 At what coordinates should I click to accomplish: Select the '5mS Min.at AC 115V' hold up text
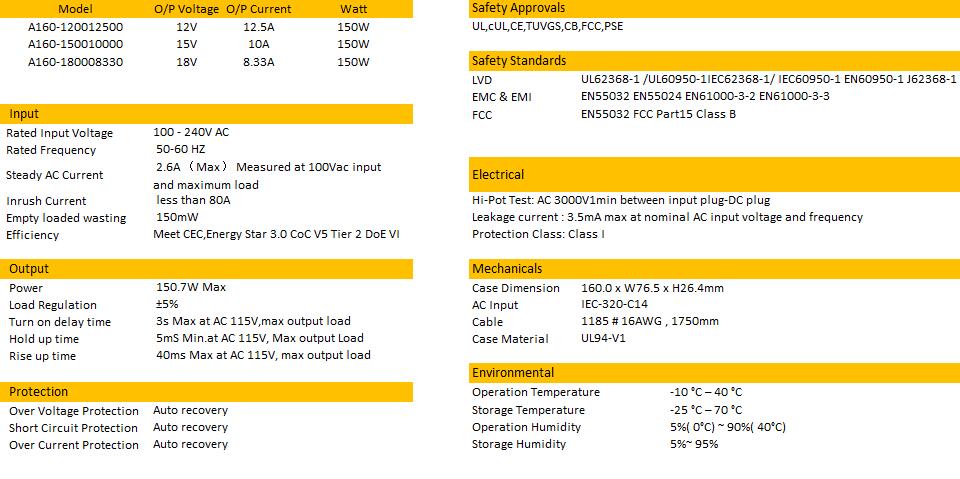coord(212,338)
